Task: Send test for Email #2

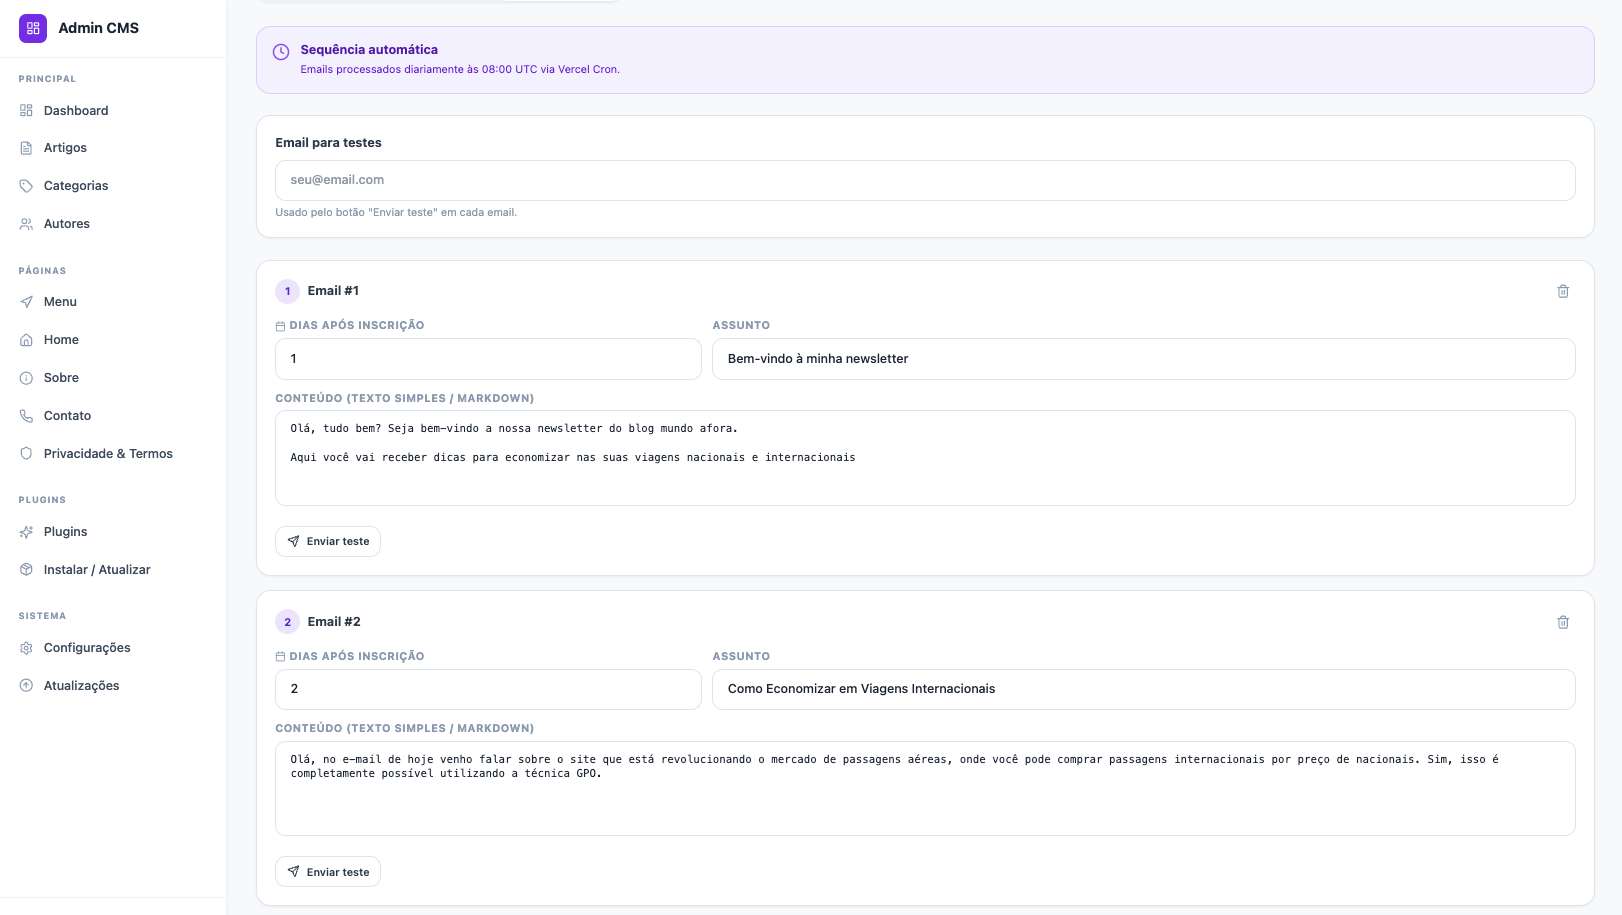Action: coord(328,872)
